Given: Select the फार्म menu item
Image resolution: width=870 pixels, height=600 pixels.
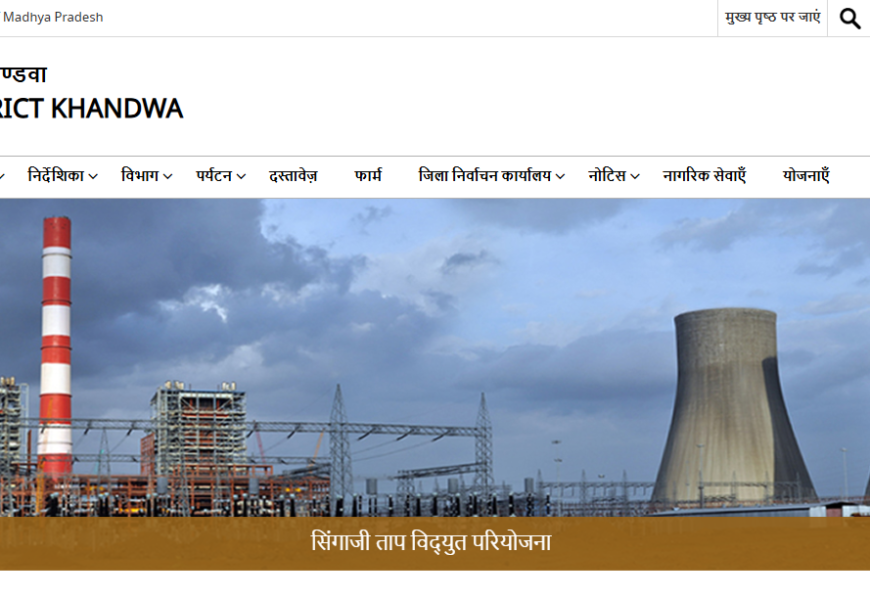Looking at the screenshot, I should coord(368,176).
